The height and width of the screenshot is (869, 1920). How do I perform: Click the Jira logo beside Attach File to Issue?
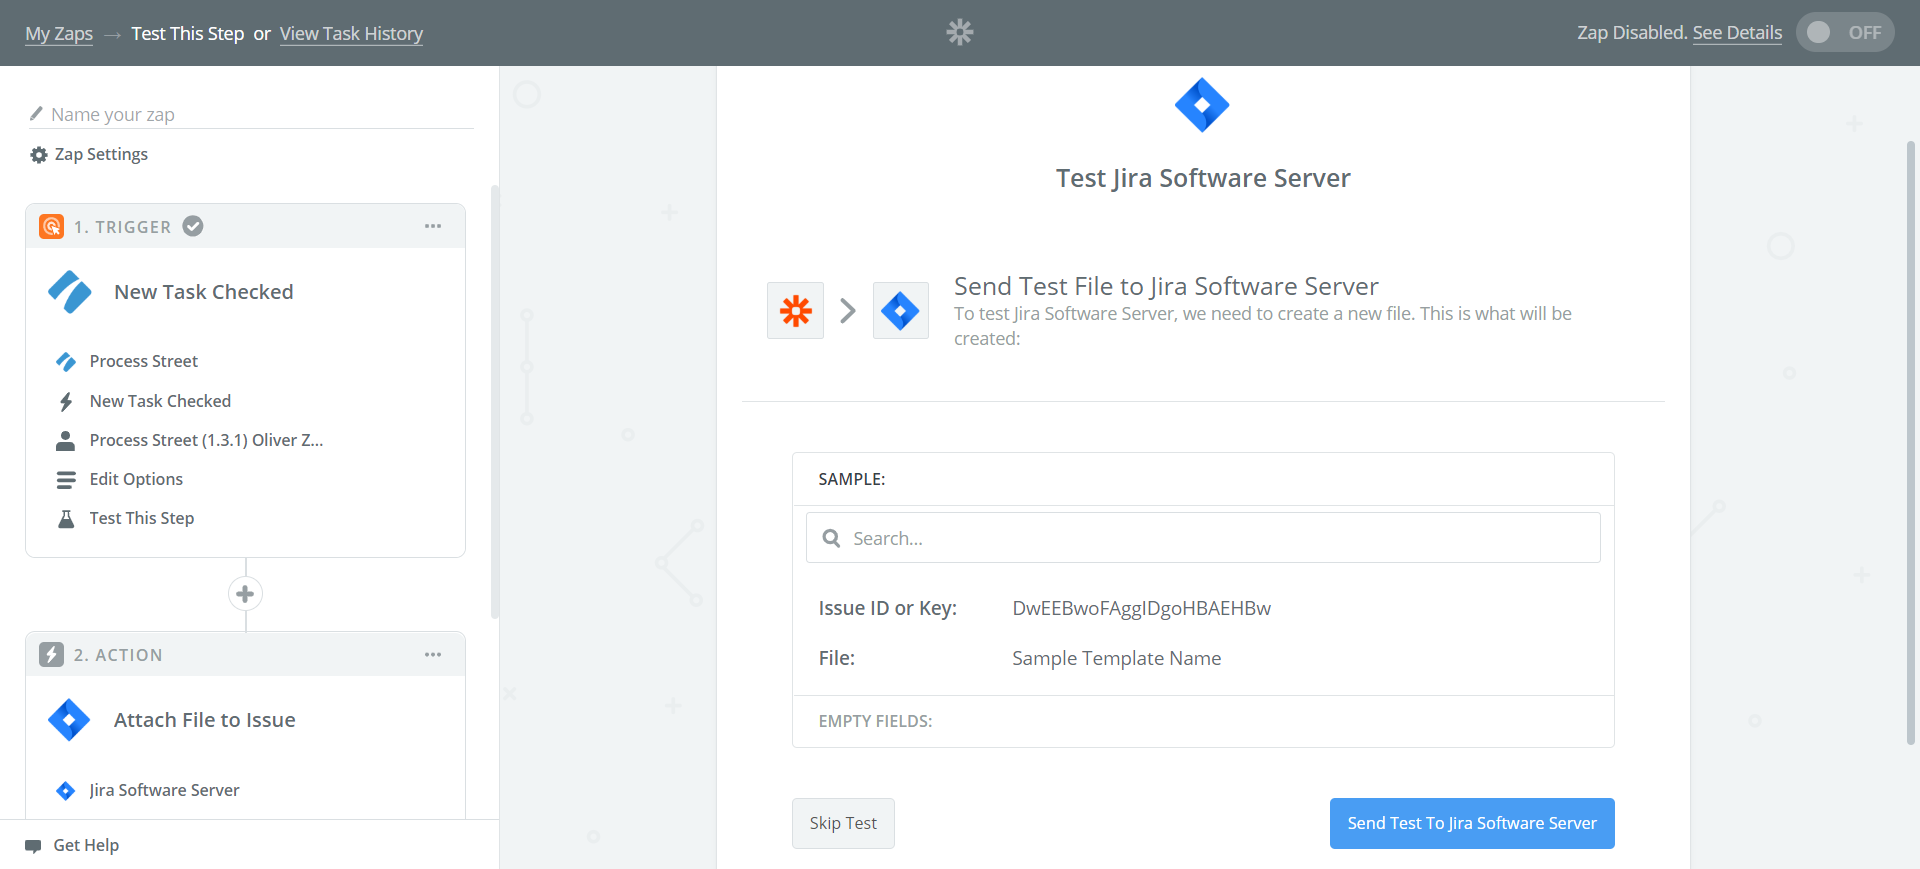69,720
